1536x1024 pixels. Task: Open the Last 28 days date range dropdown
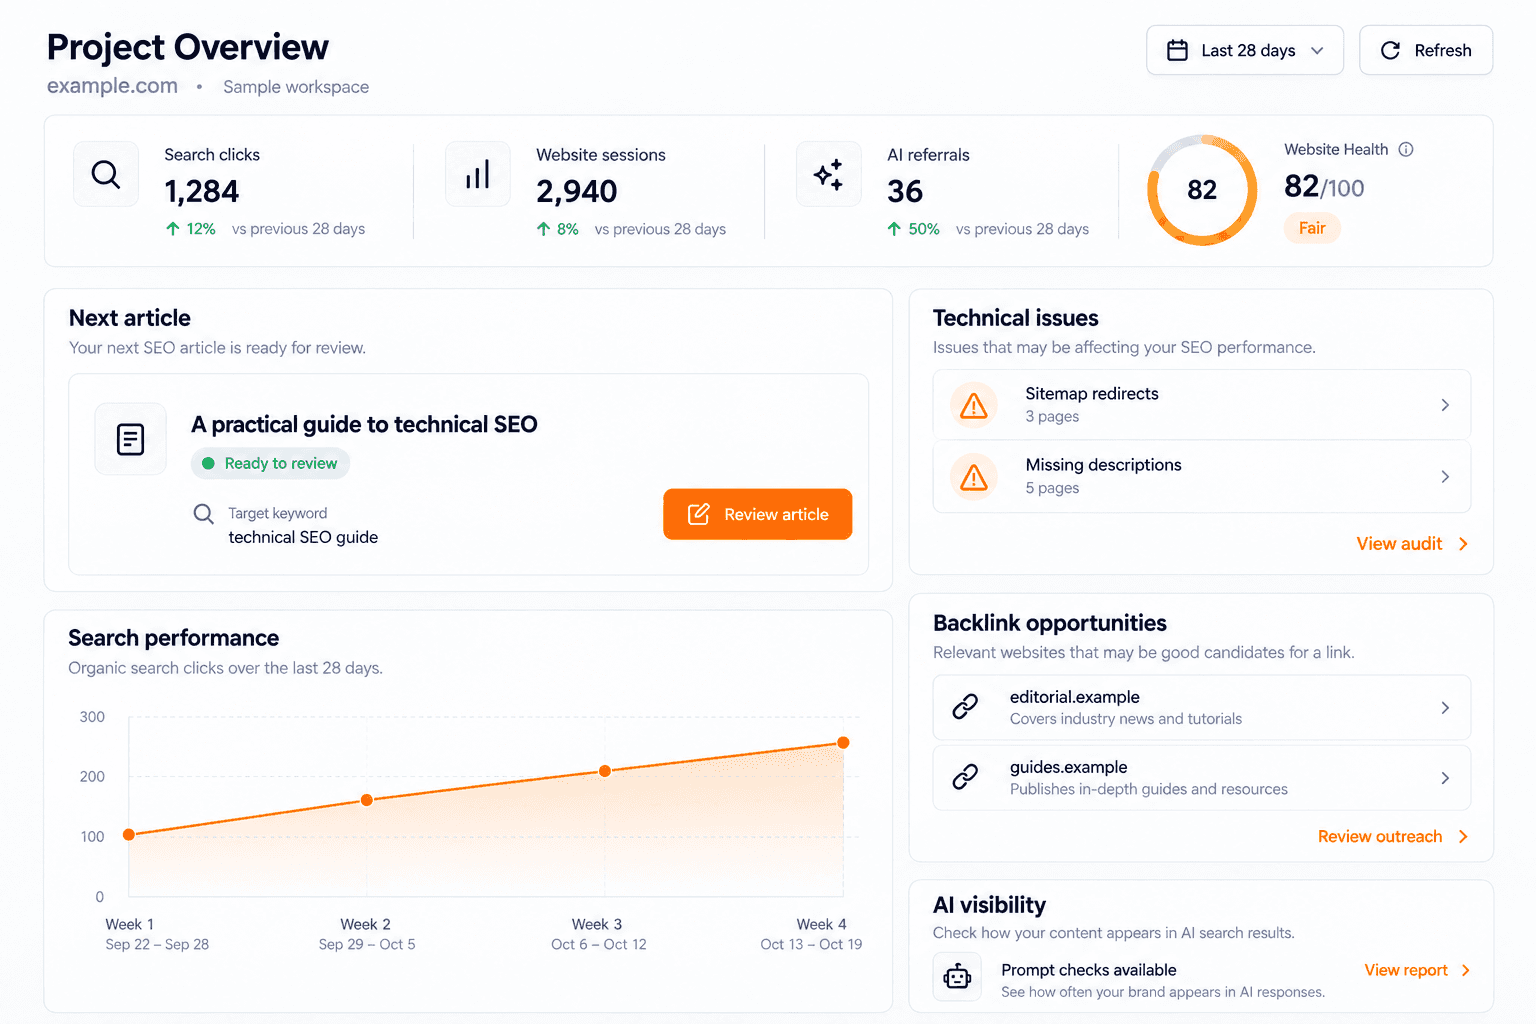pos(1245,50)
